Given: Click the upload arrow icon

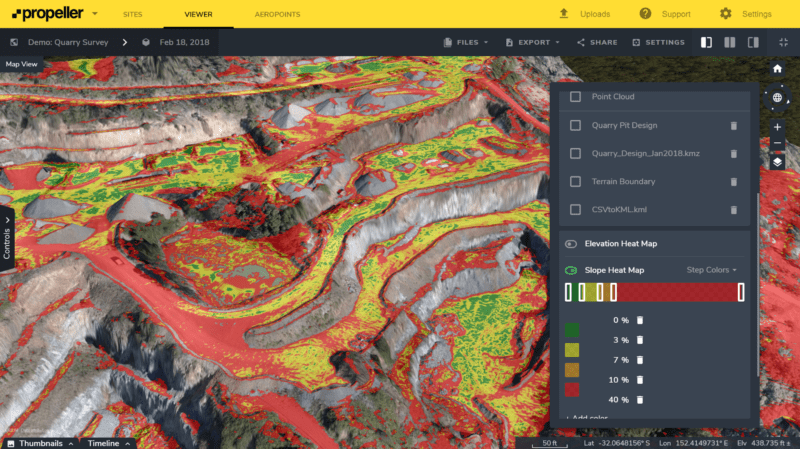Looking at the screenshot, I should (x=564, y=14).
